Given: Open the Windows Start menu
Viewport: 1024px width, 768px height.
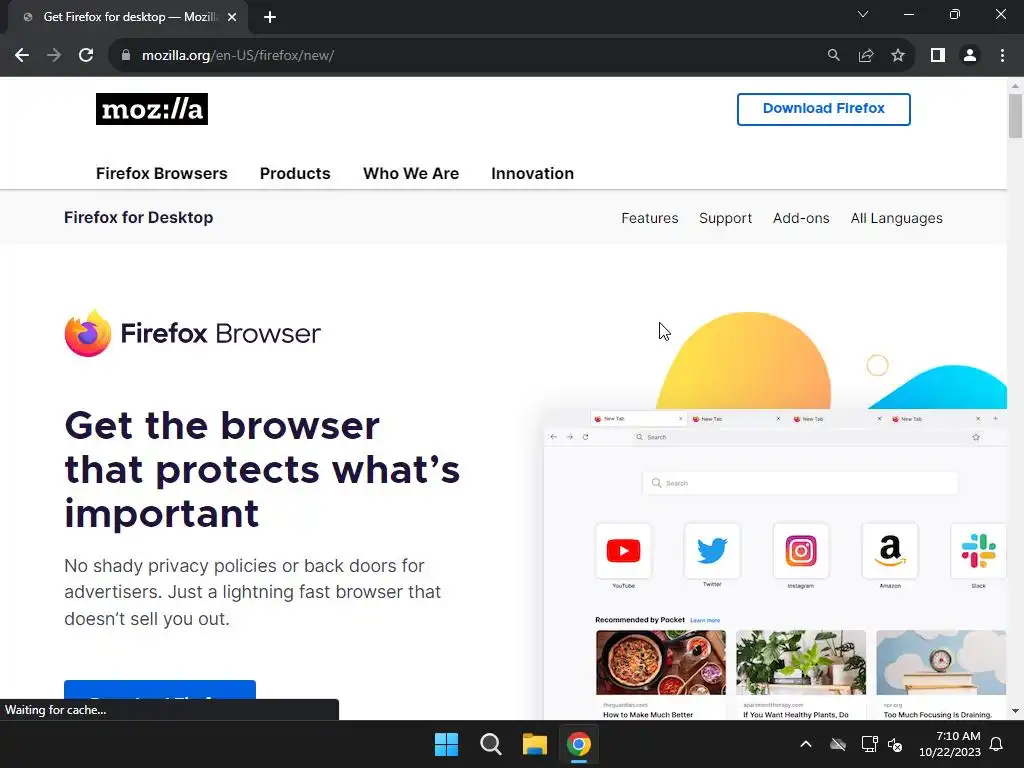Looking at the screenshot, I should [447, 744].
